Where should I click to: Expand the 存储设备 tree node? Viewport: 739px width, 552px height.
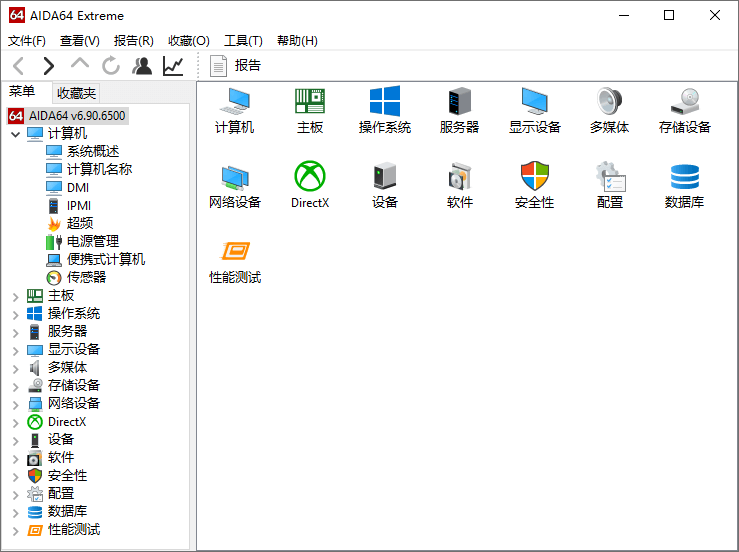click(16, 386)
